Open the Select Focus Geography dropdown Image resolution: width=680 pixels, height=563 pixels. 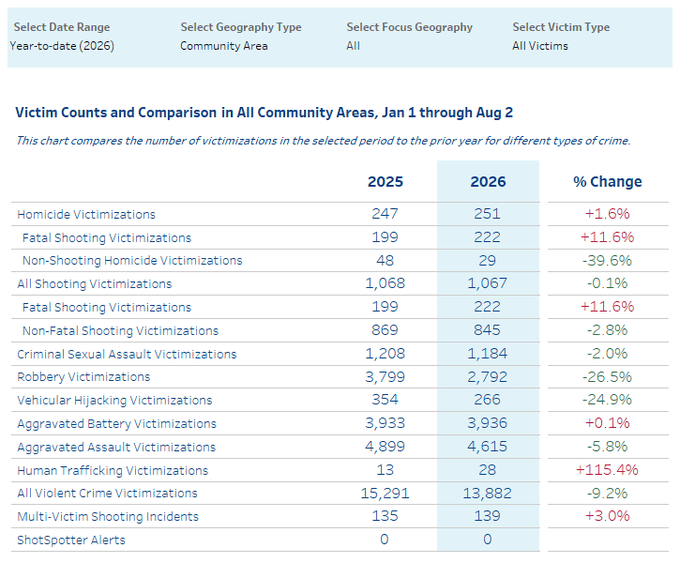353,46
